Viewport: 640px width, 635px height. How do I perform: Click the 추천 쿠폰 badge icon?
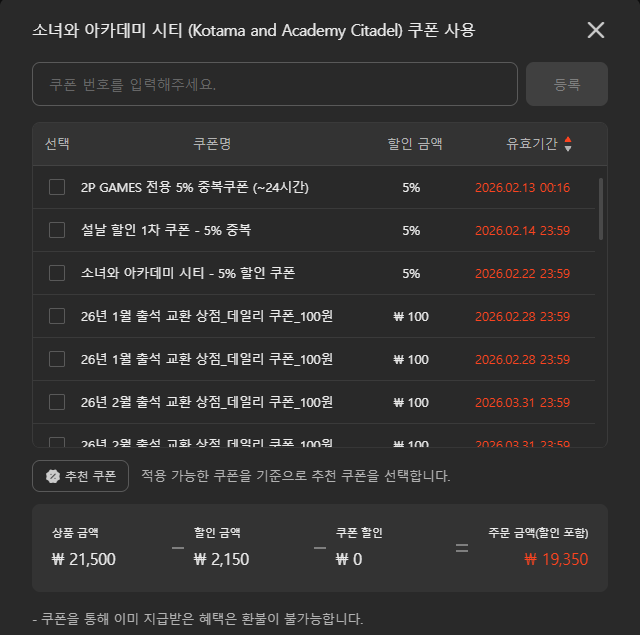[x=52, y=477]
